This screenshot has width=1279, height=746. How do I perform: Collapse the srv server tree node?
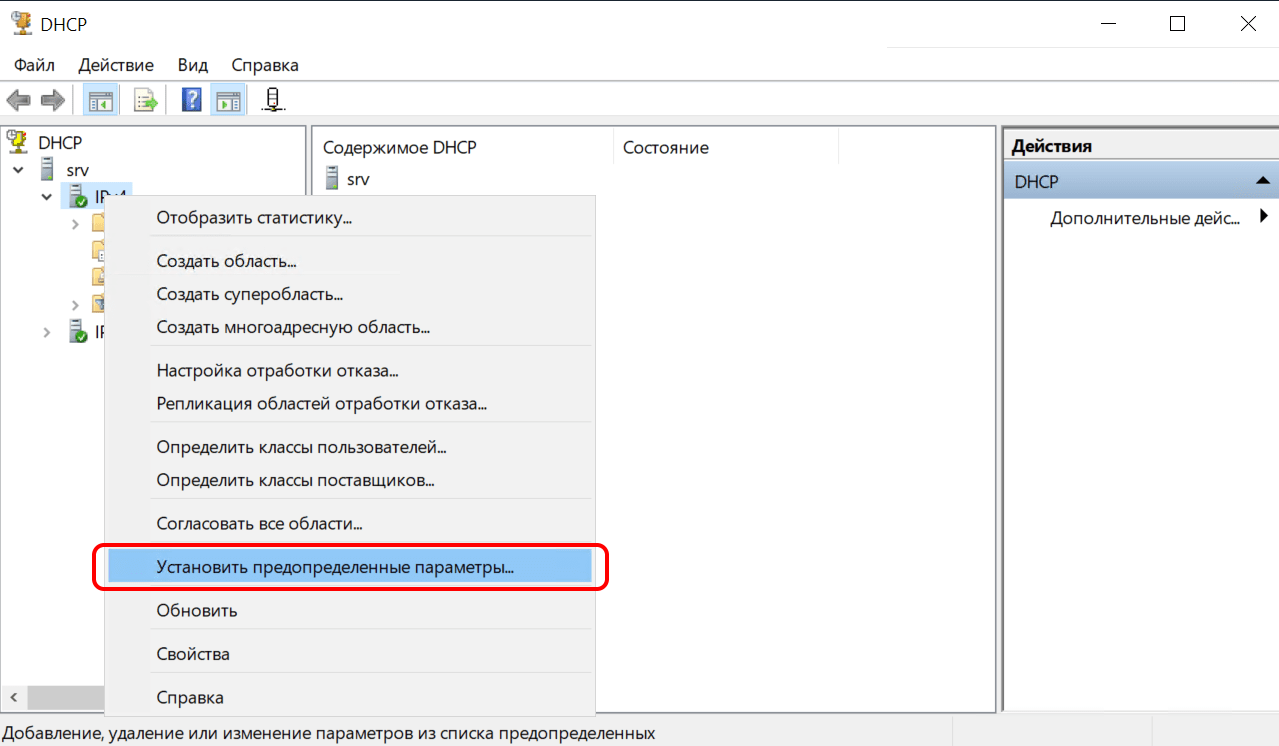[x=19, y=170]
